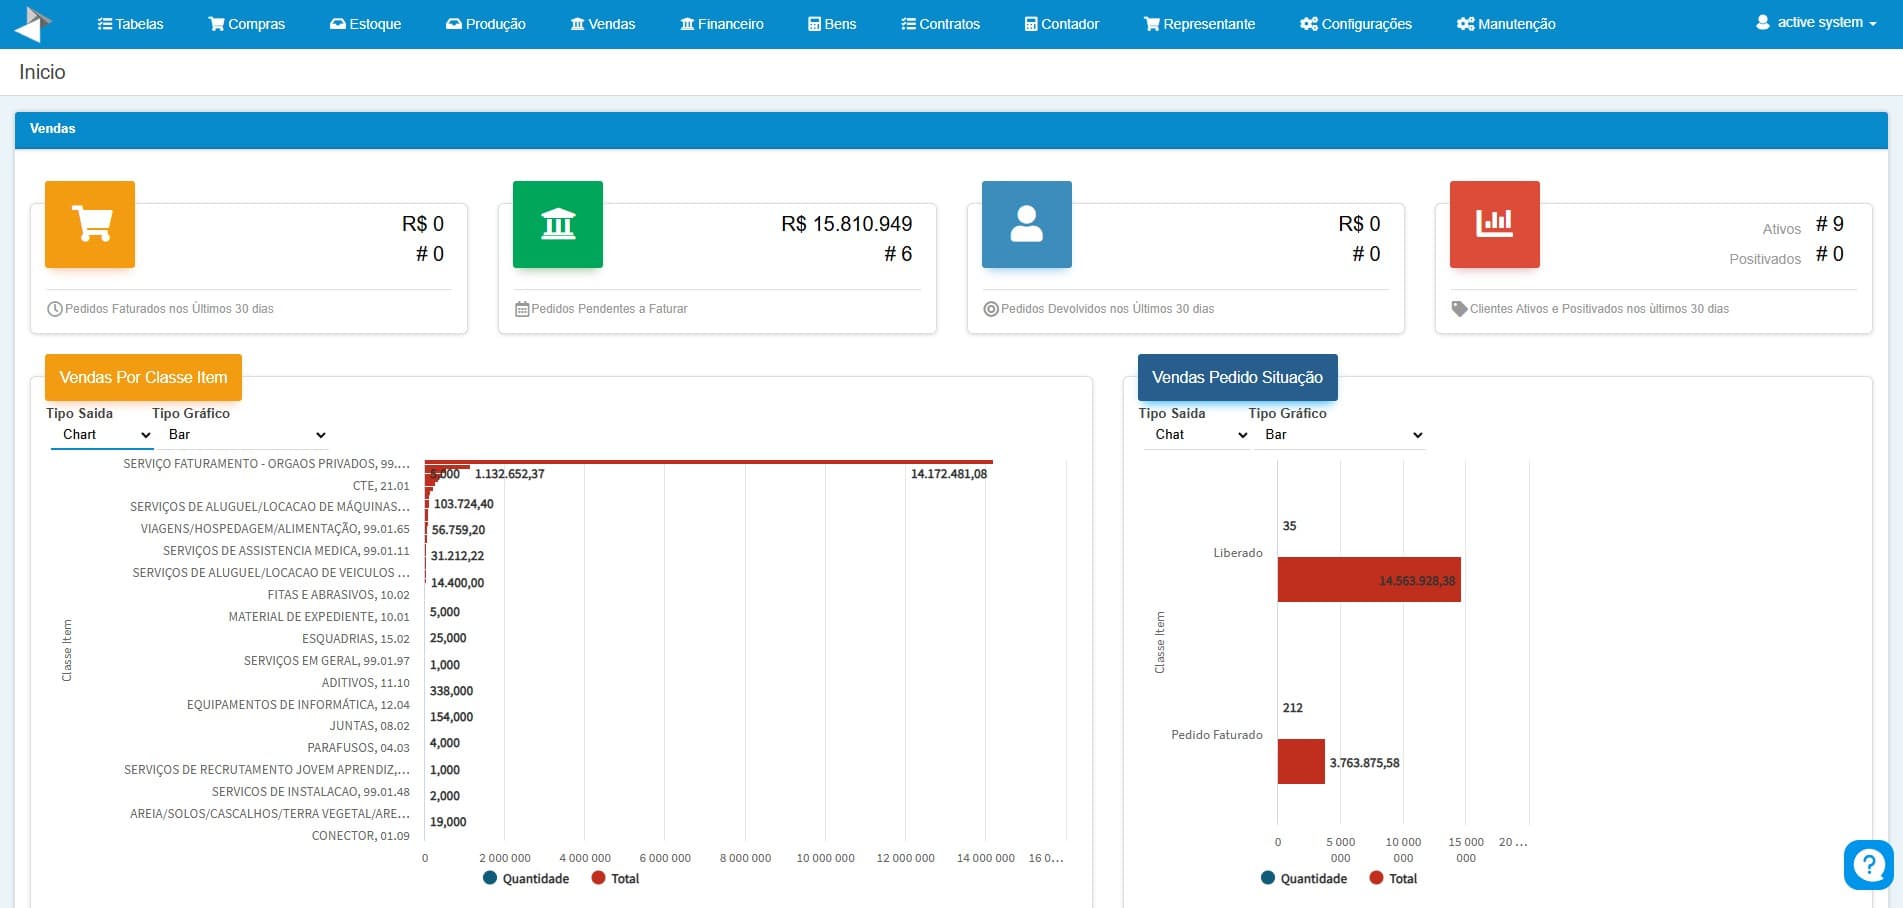Toggle Quantidade series in Pedido Situação legend
1903x908 pixels.
tap(1304, 879)
